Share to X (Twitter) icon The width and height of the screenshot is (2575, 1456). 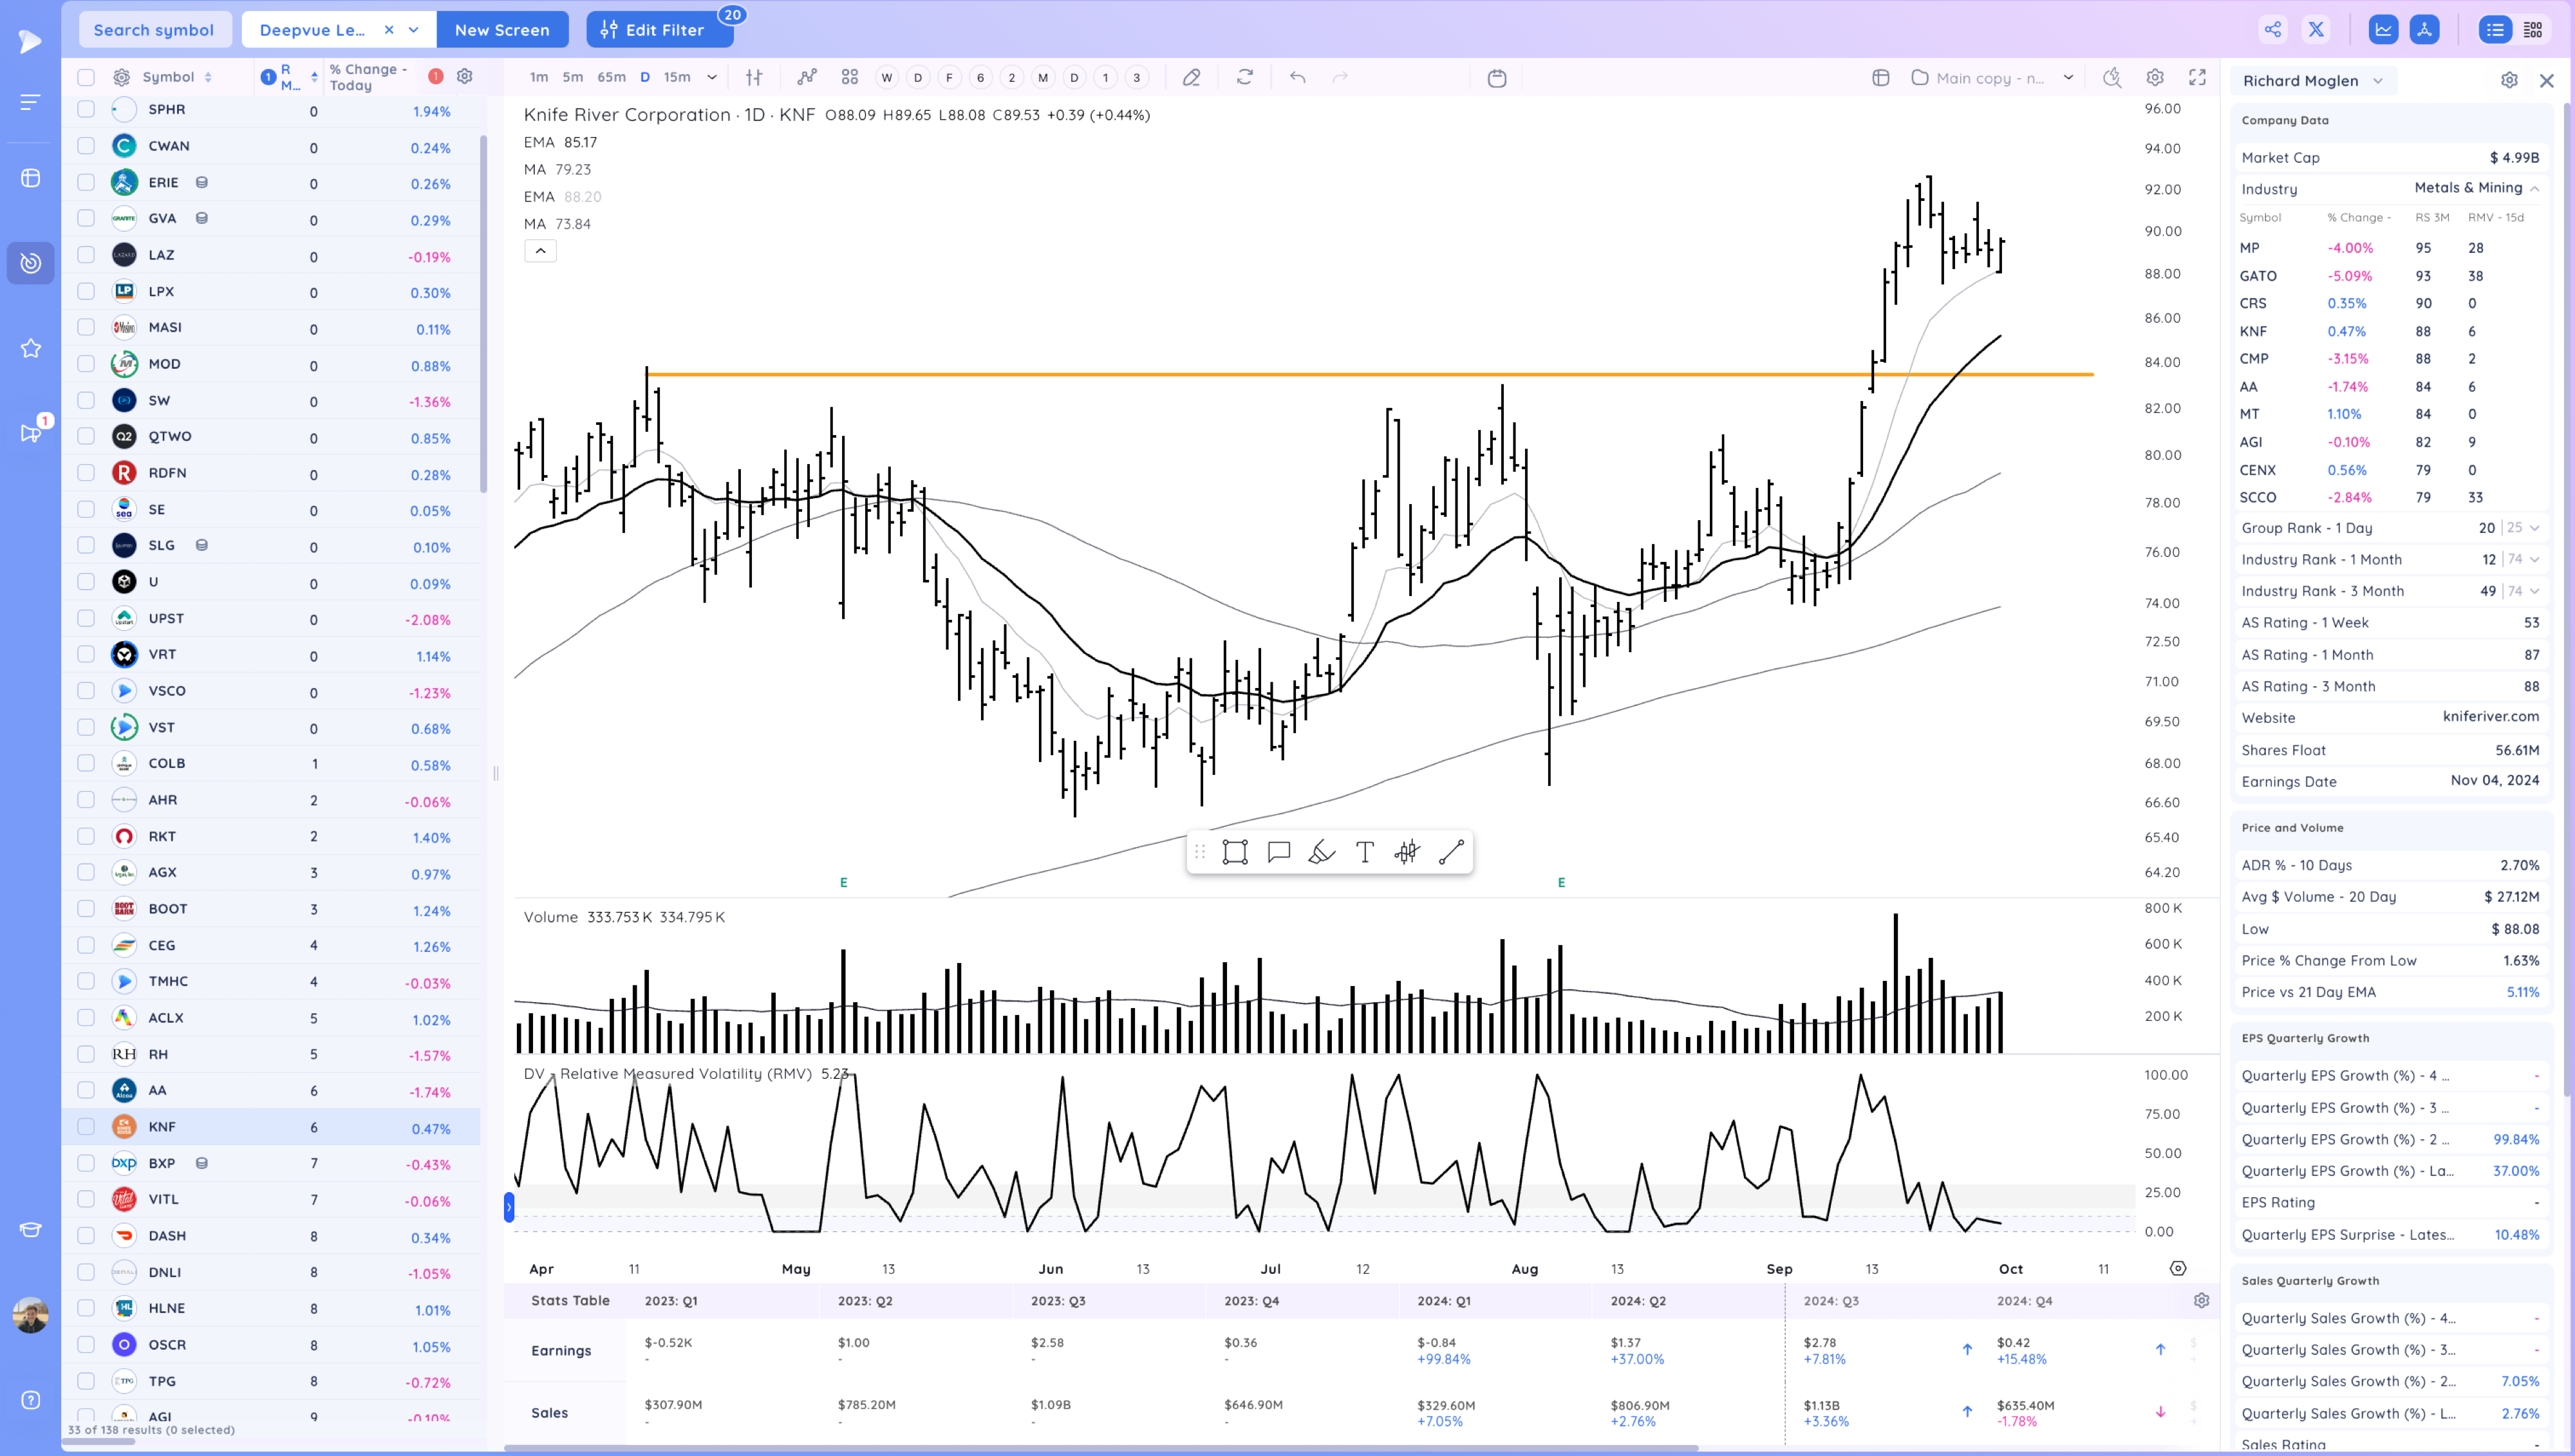2316,30
